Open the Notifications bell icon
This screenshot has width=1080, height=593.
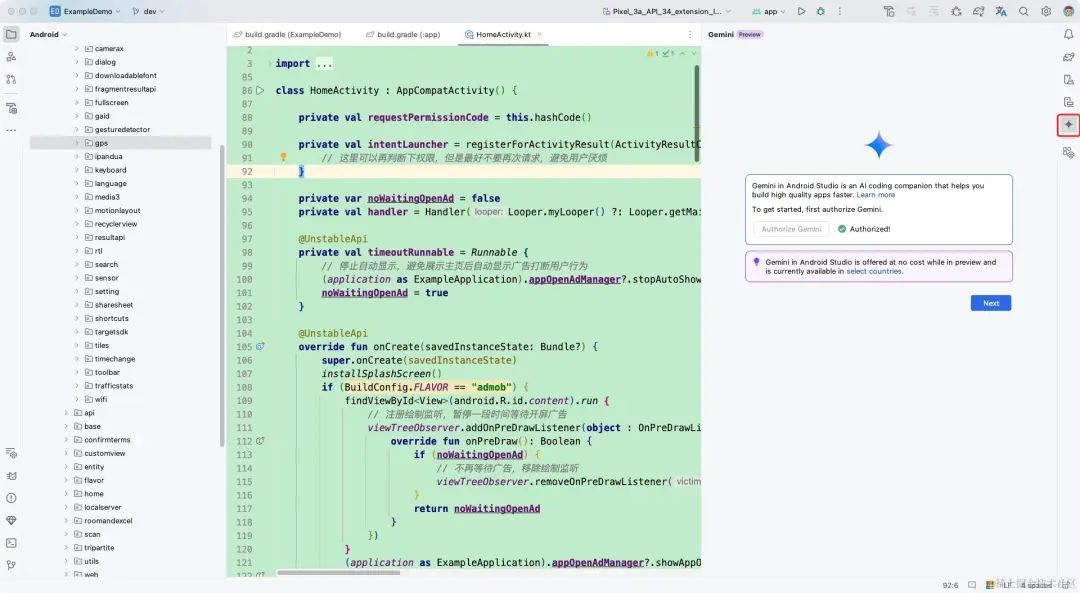click(x=1068, y=34)
